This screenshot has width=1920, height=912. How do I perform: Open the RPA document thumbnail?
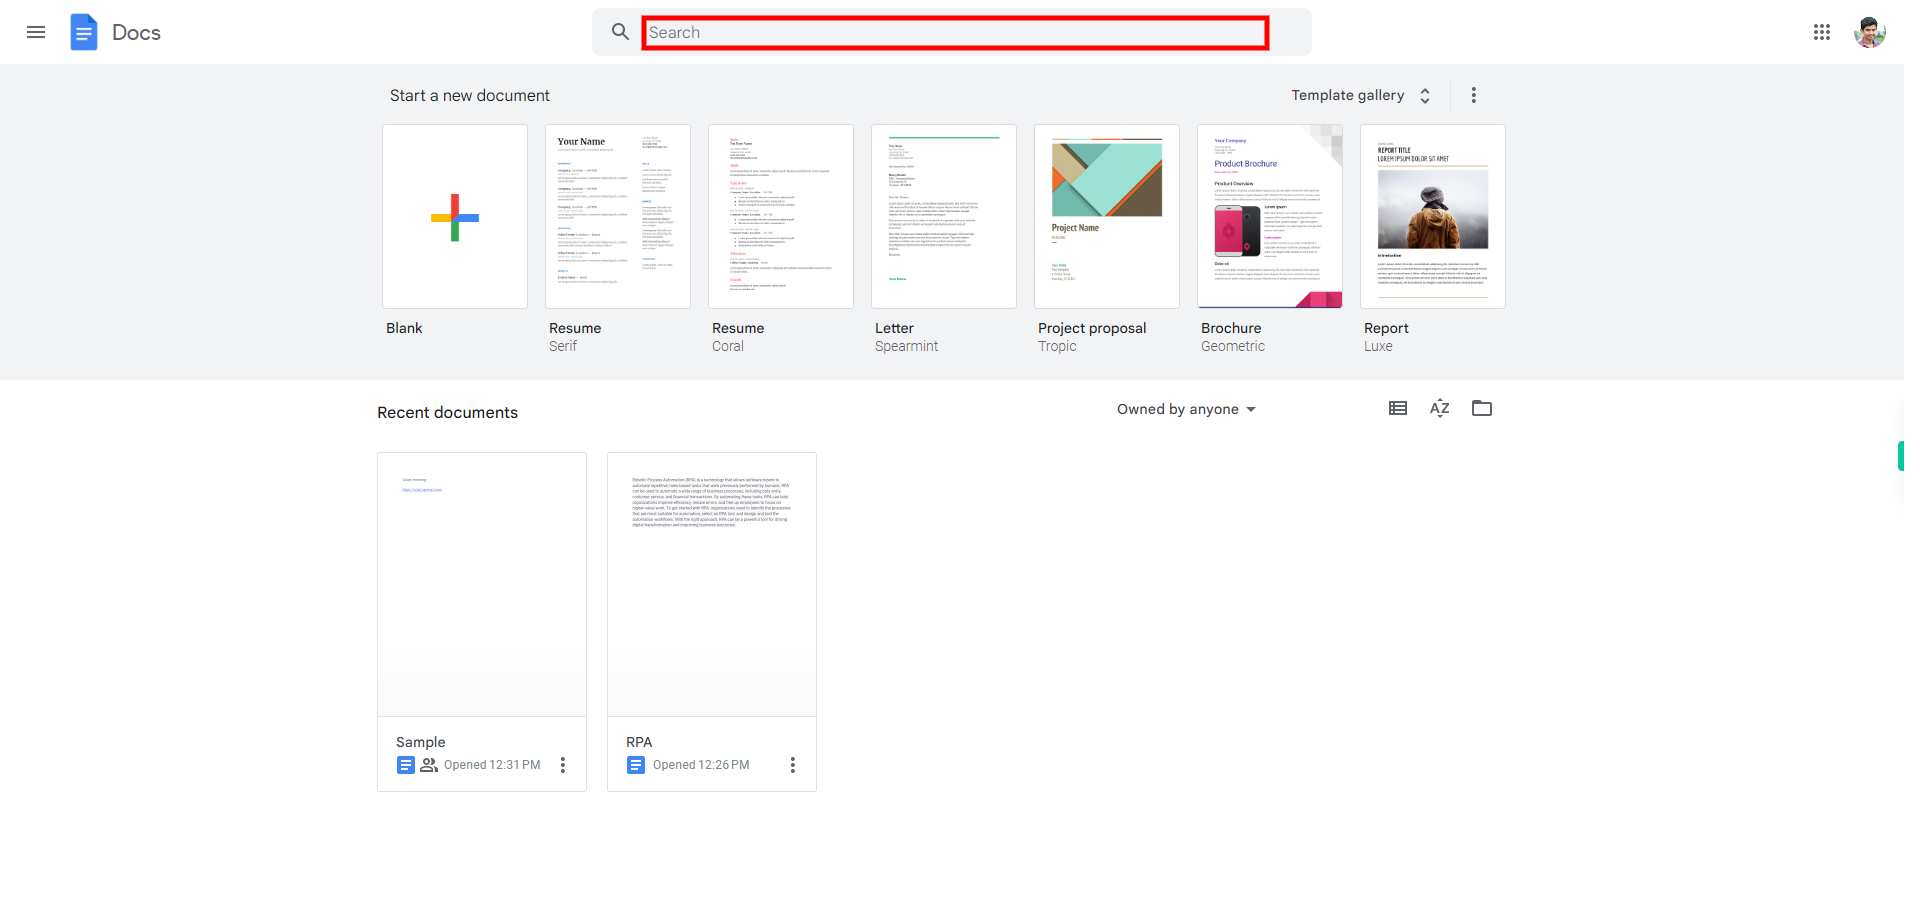712,585
